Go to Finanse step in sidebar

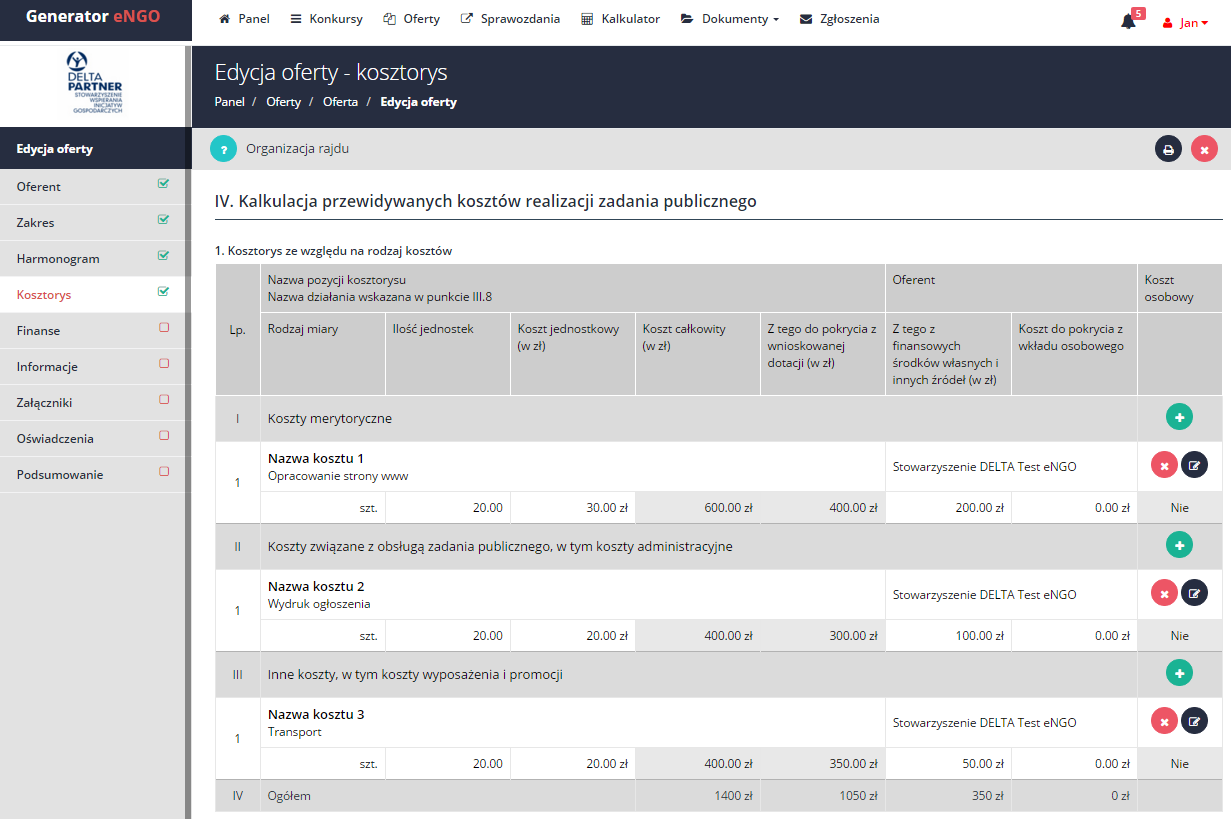[x=92, y=331]
